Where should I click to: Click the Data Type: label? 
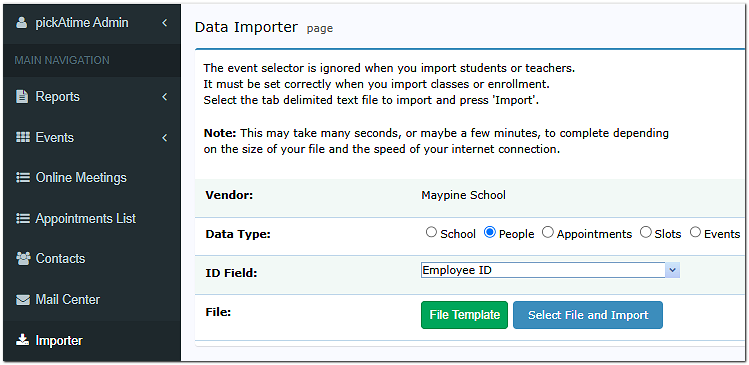tap(238, 235)
